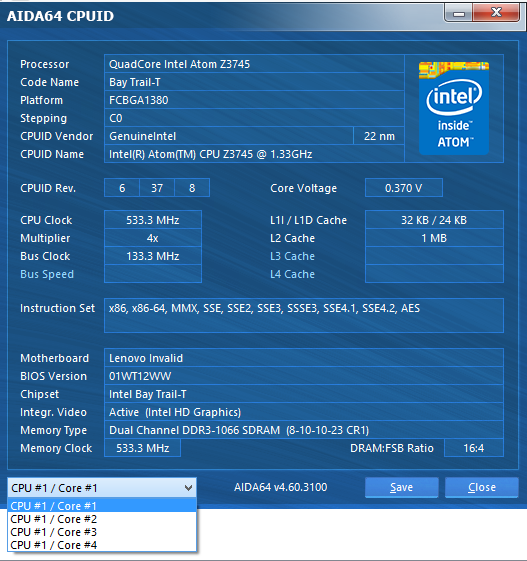Click the DRAM:FSB Ratio 16:4 field
This screenshot has width=527, height=561.
tap(474, 448)
